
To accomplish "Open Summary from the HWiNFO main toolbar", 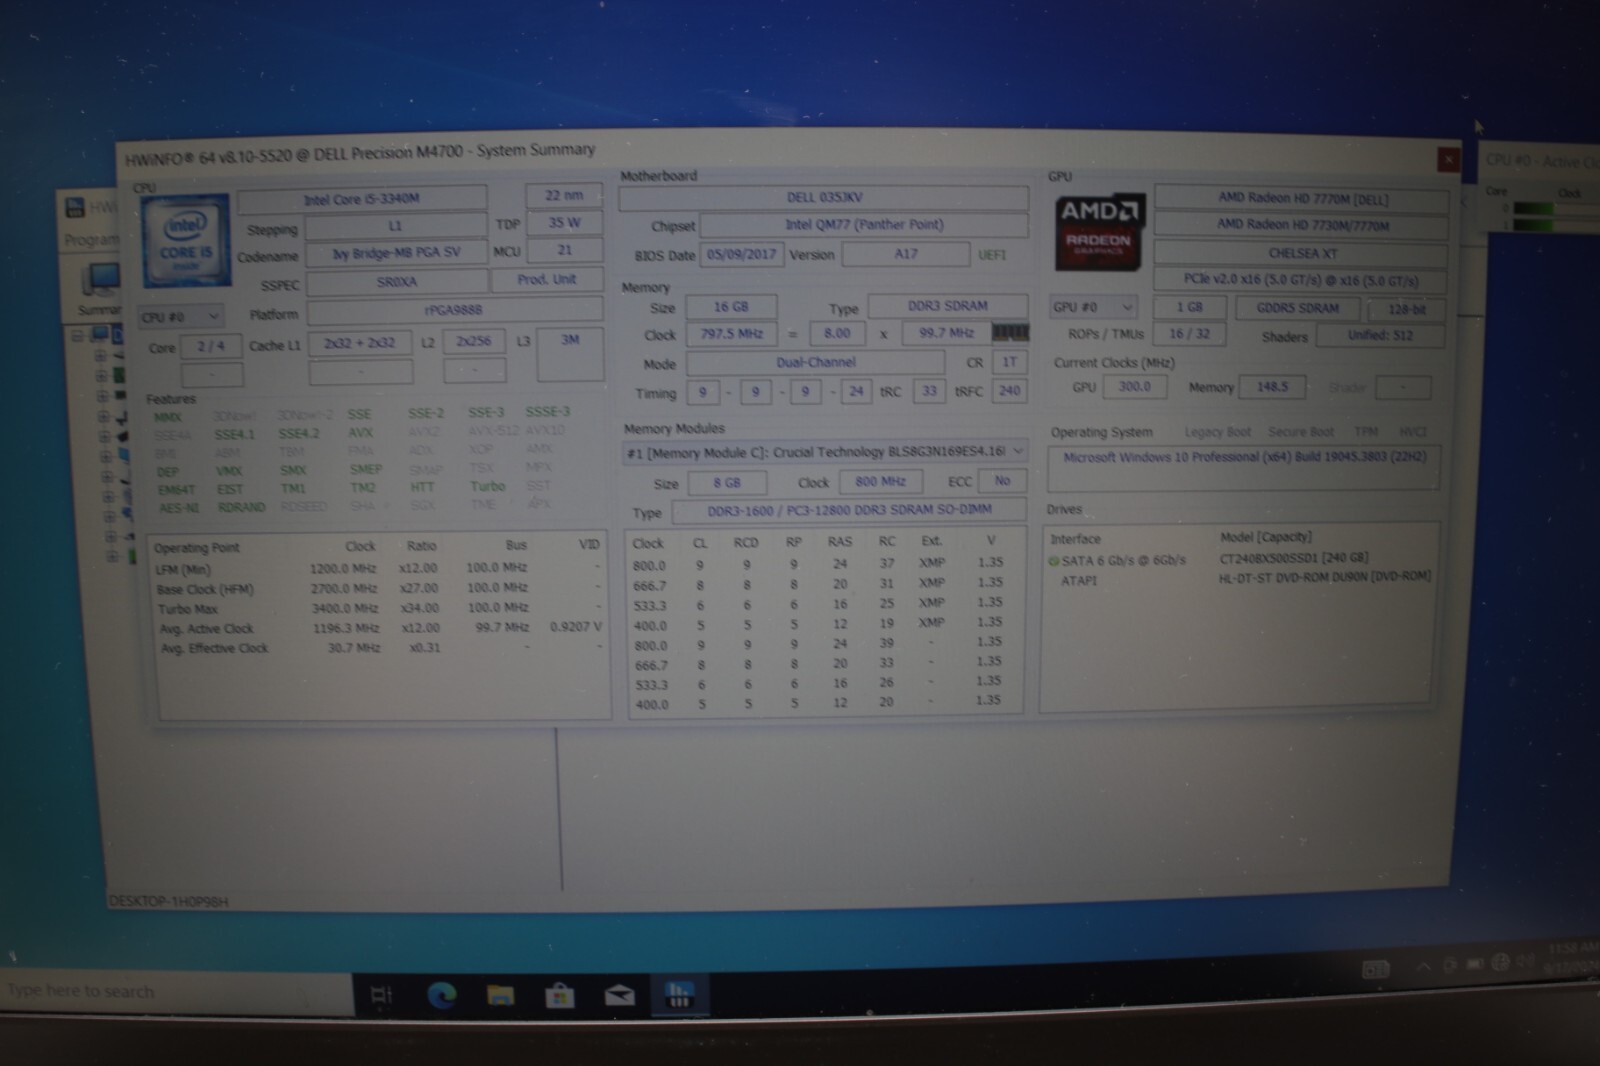I will [100, 288].
